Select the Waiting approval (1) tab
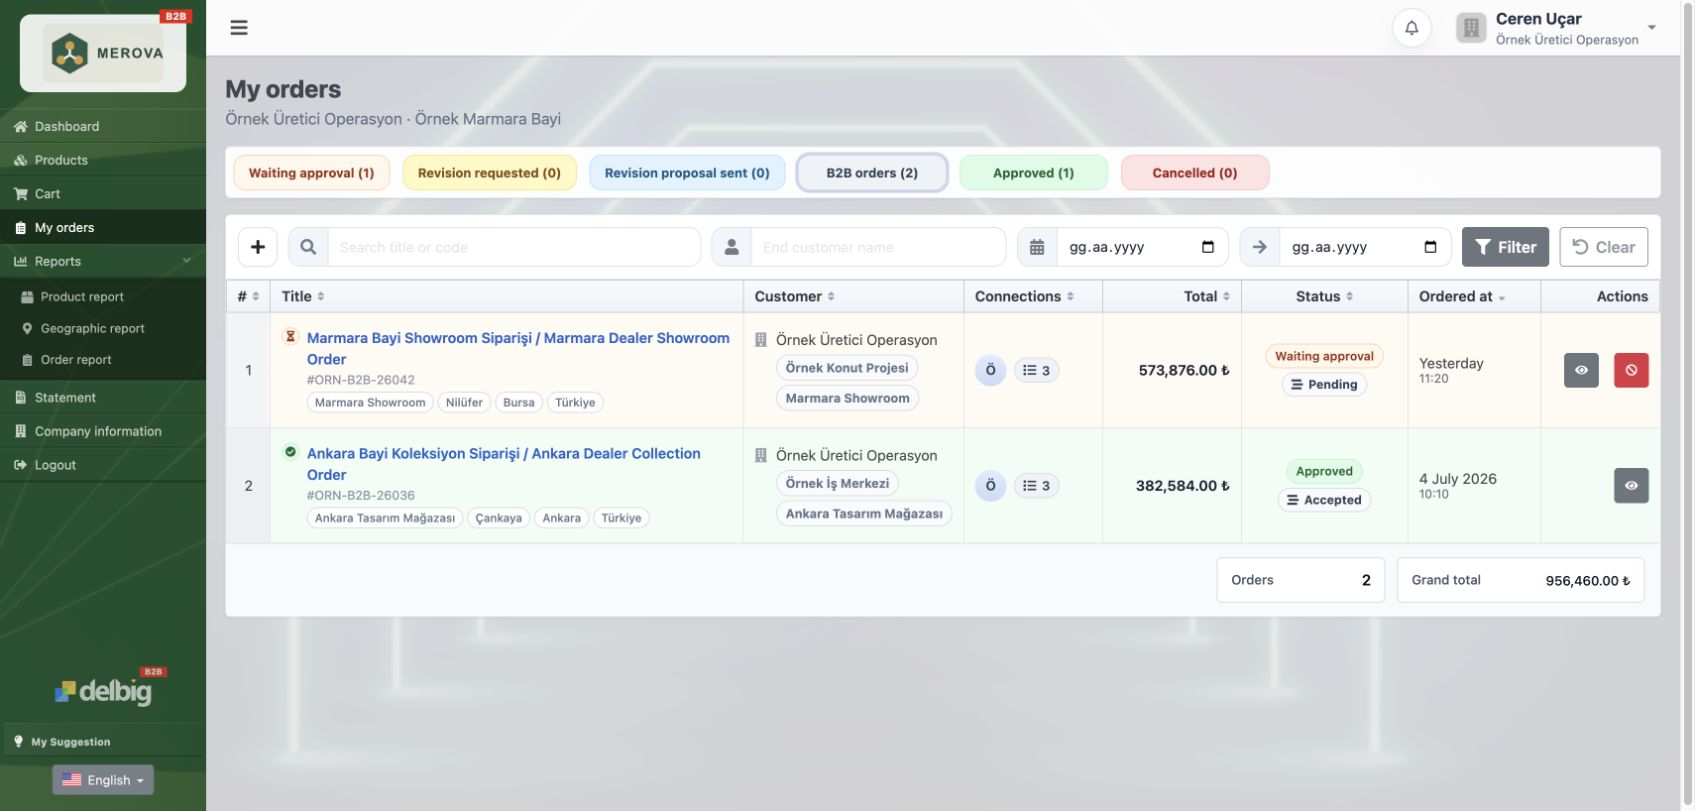Image resolution: width=1695 pixels, height=811 pixels. click(311, 173)
